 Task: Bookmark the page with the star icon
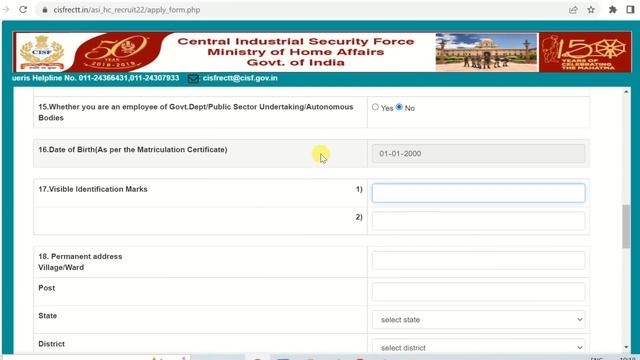(591, 10)
